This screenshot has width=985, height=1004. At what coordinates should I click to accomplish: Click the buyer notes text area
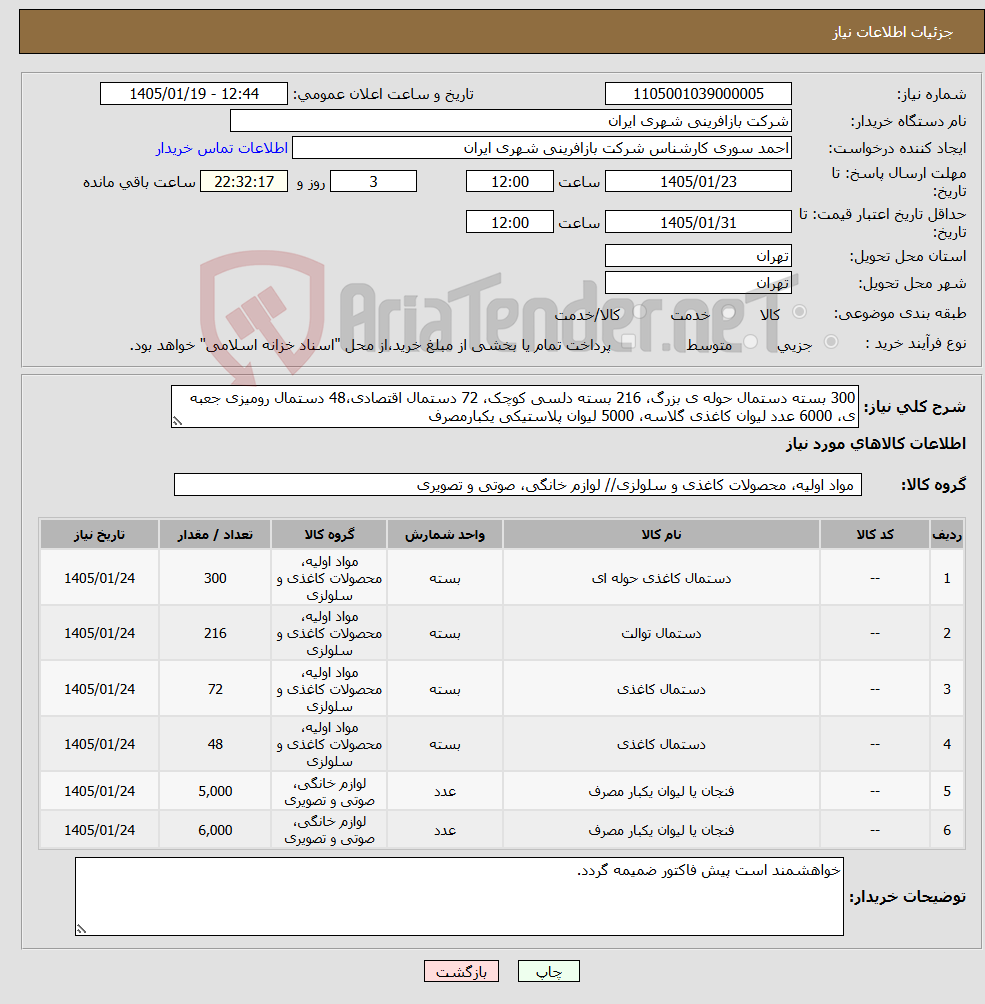click(459, 896)
